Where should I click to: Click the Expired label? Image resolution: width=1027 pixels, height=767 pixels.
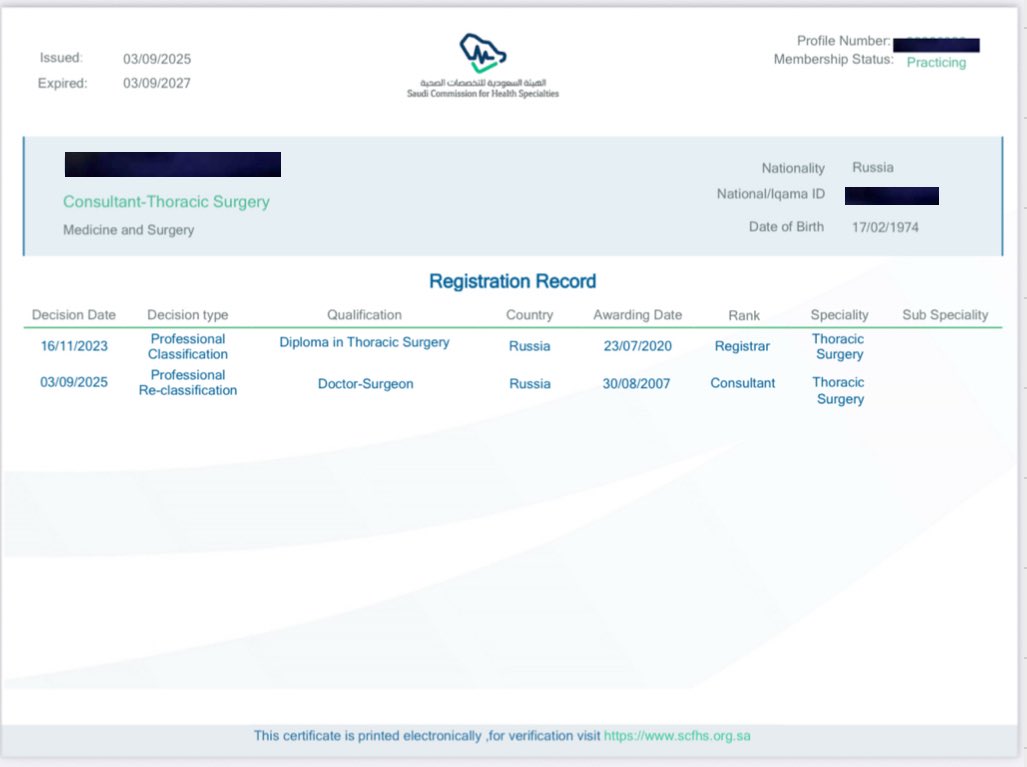click(x=62, y=83)
